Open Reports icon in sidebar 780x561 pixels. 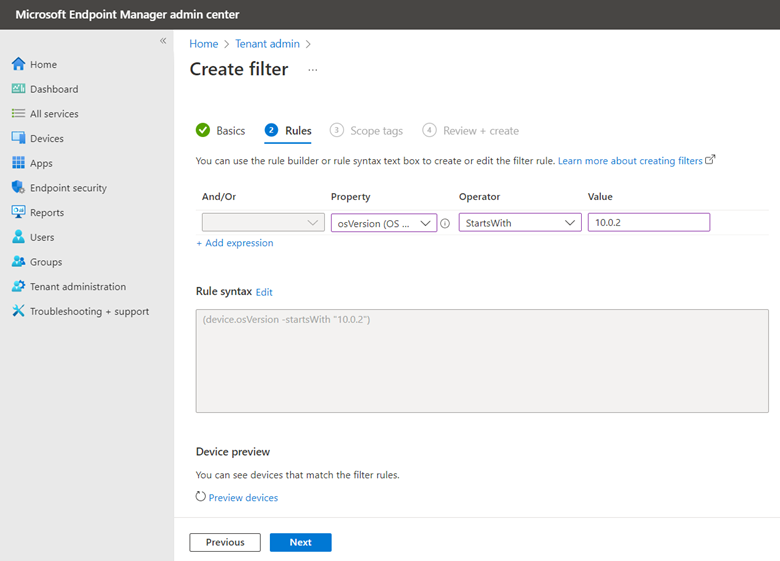[18, 212]
